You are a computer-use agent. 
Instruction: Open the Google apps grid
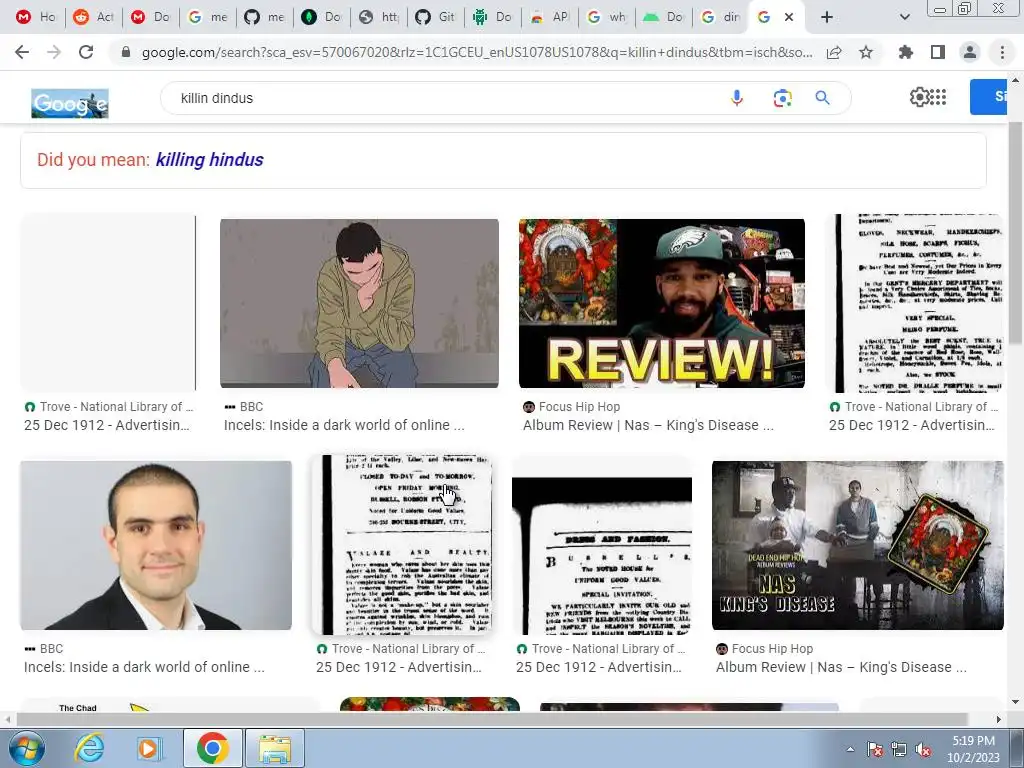click(x=938, y=97)
